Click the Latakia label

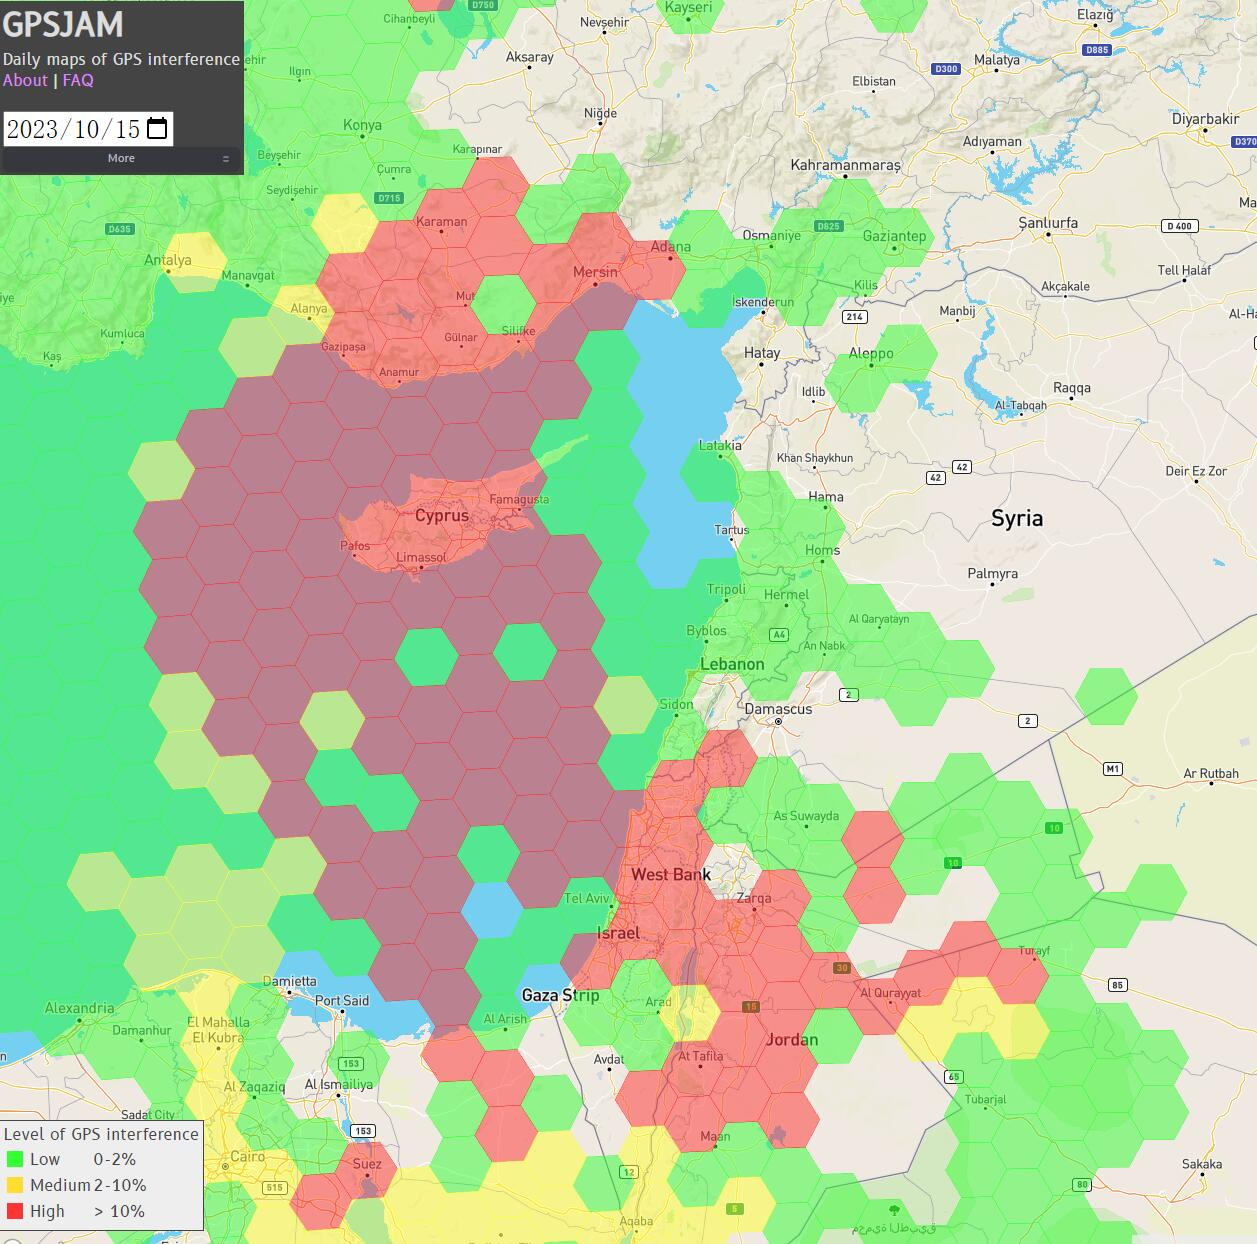[x=720, y=446]
